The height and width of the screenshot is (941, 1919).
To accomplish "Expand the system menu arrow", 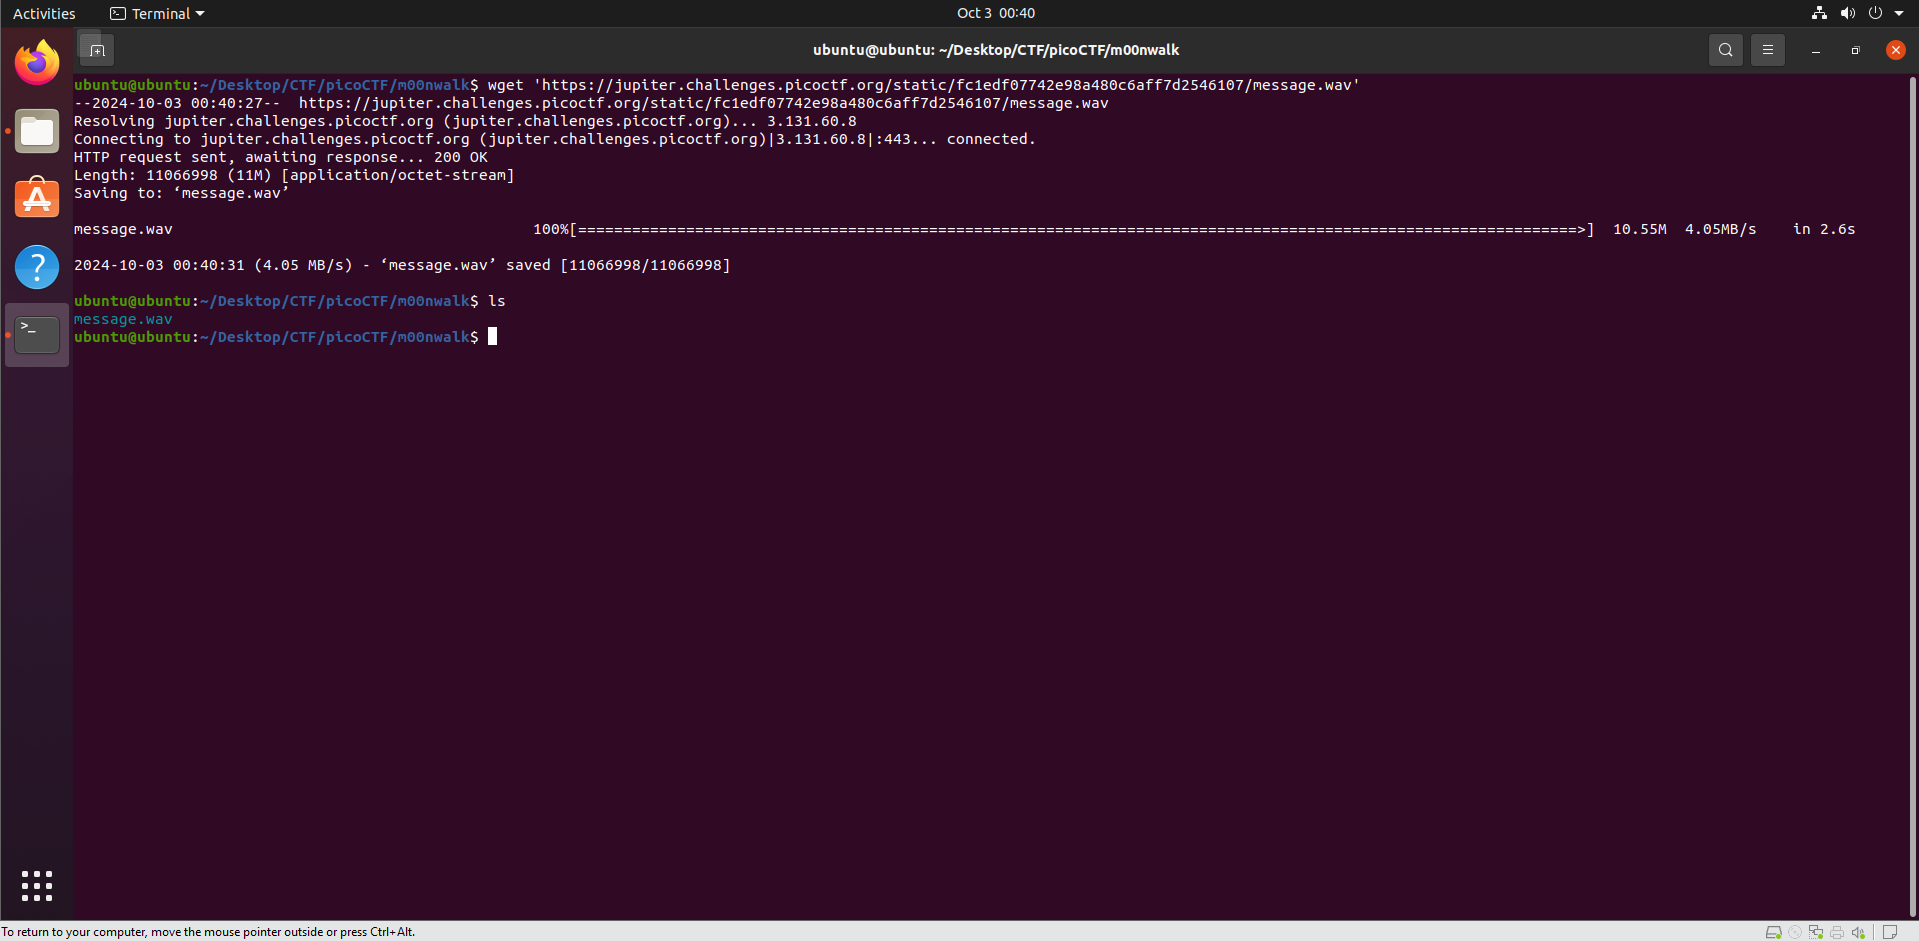I will tap(1899, 13).
